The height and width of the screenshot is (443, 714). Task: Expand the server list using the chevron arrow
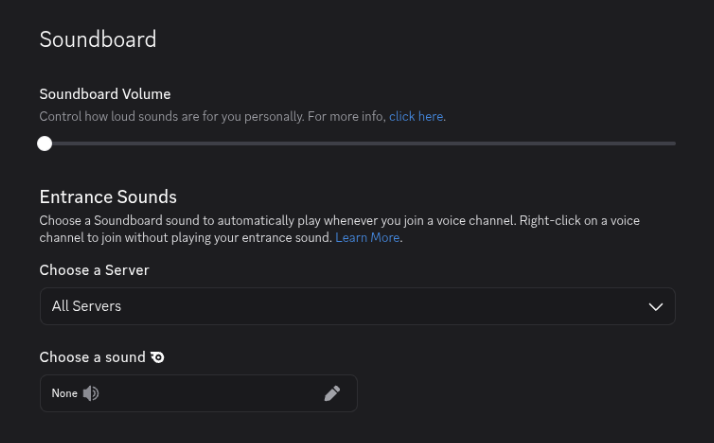click(x=656, y=306)
